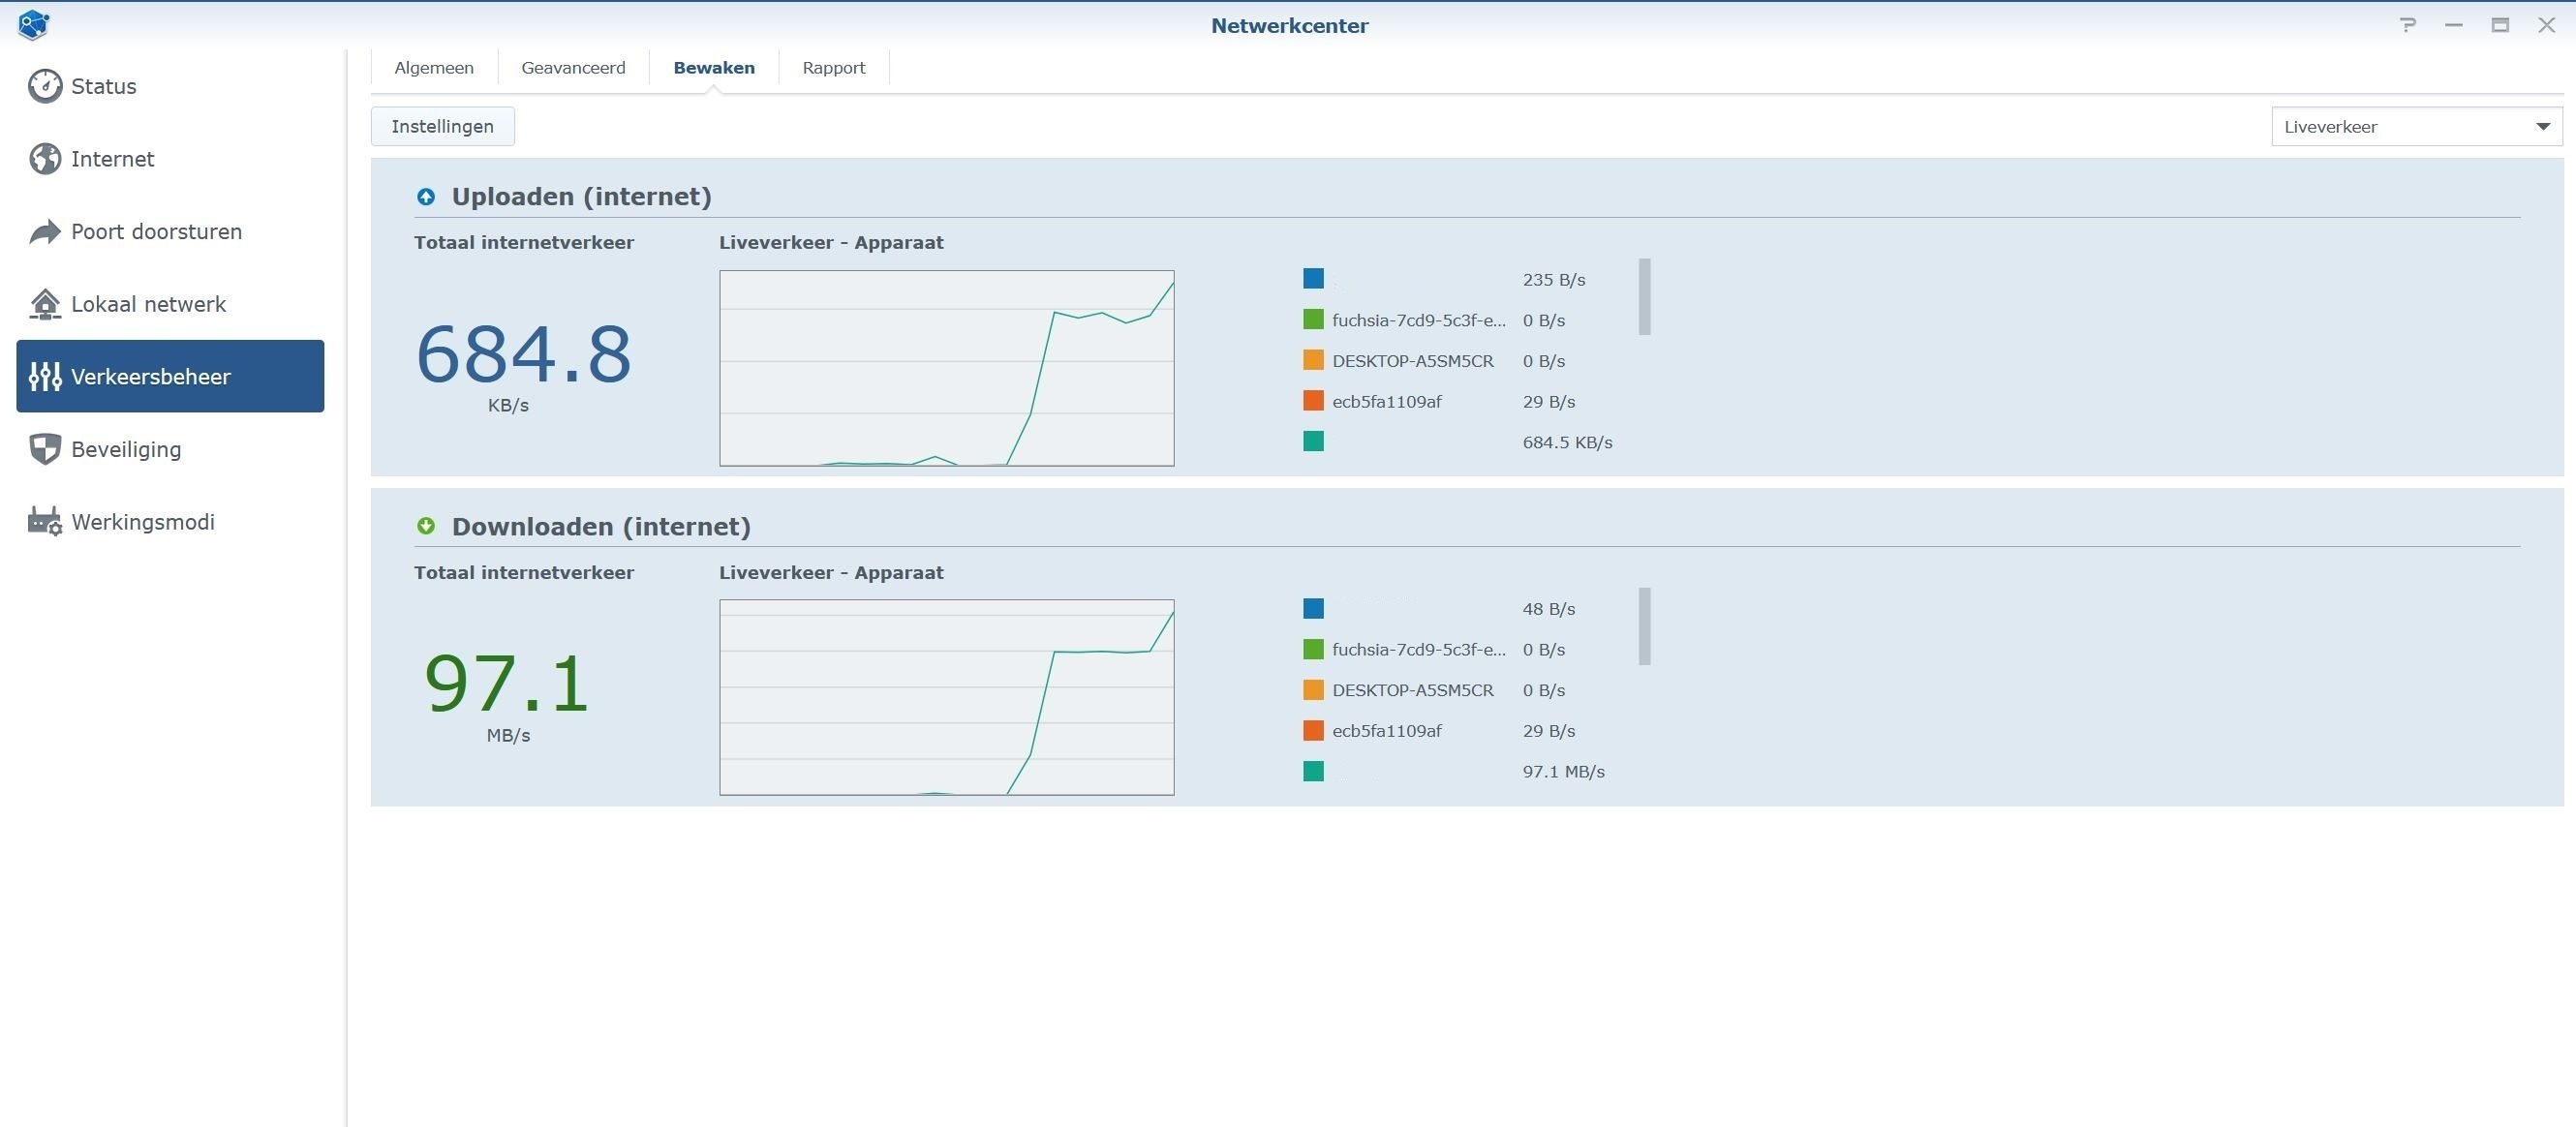Click the upload arrow icon next to Uploaden
The width and height of the screenshot is (2576, 1127).
coord(426,197)
